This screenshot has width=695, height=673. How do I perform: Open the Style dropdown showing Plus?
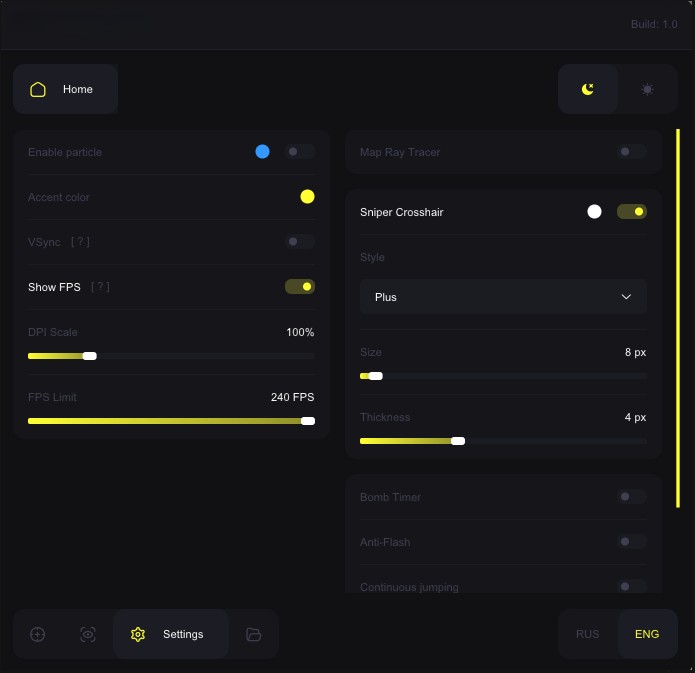coord(503,297)
